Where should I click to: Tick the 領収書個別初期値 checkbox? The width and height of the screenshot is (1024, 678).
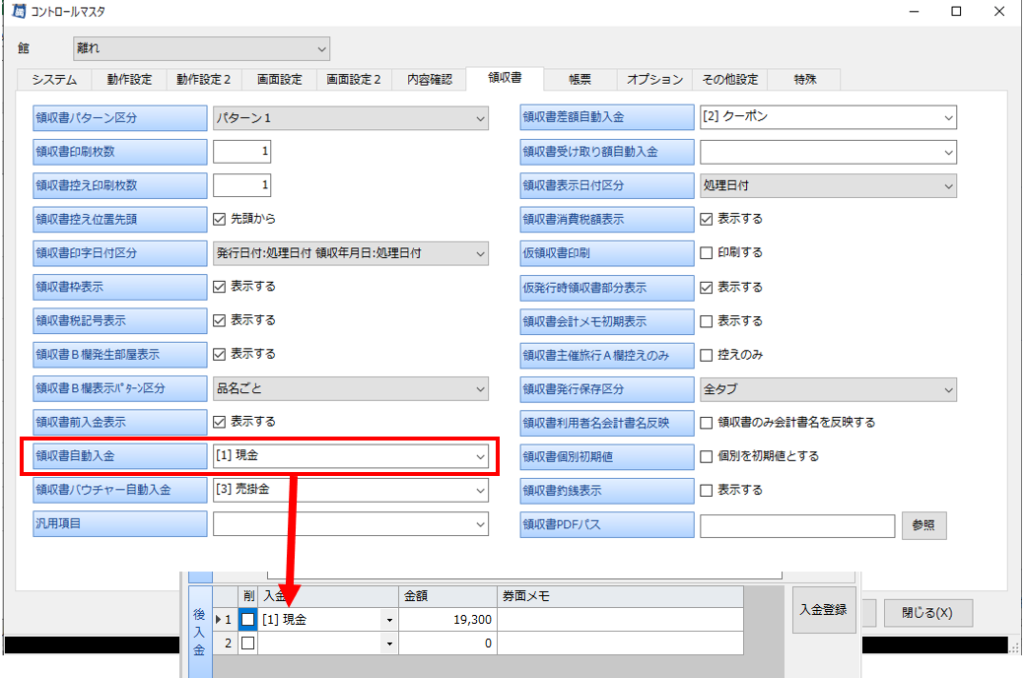pyautogui.click(x=707, y=456)
